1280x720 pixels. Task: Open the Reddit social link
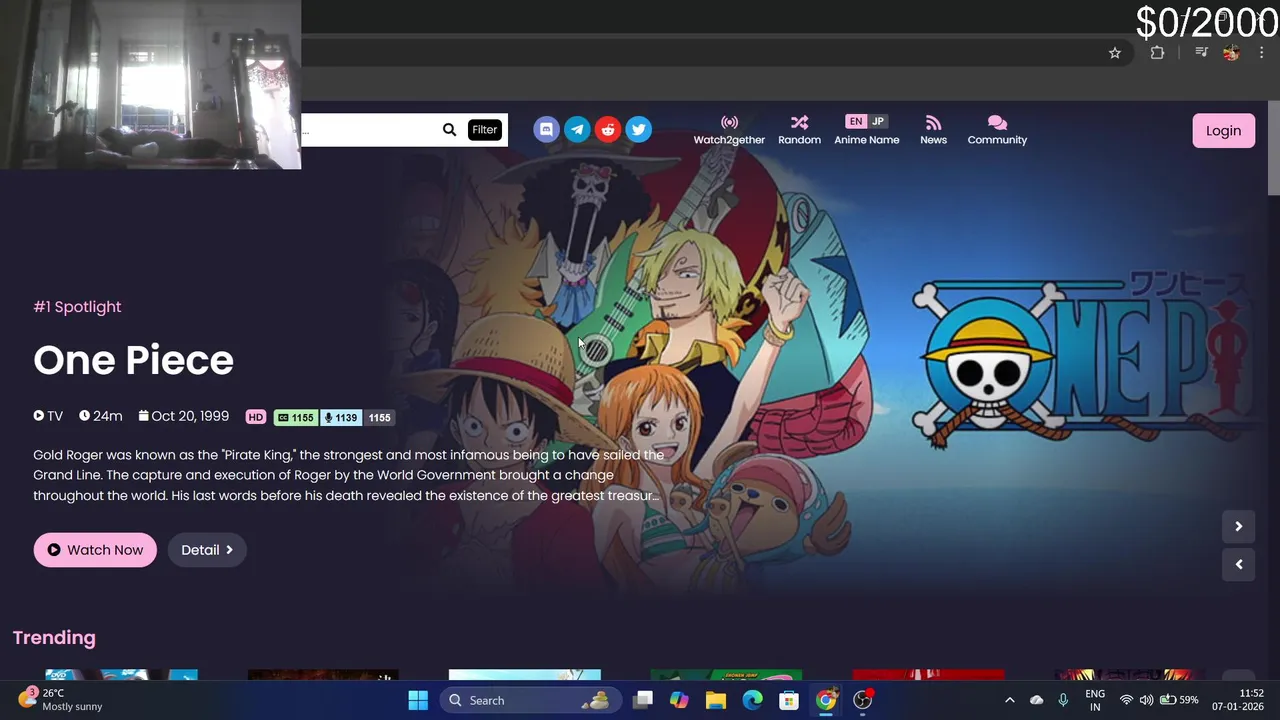tap(608, 129)
